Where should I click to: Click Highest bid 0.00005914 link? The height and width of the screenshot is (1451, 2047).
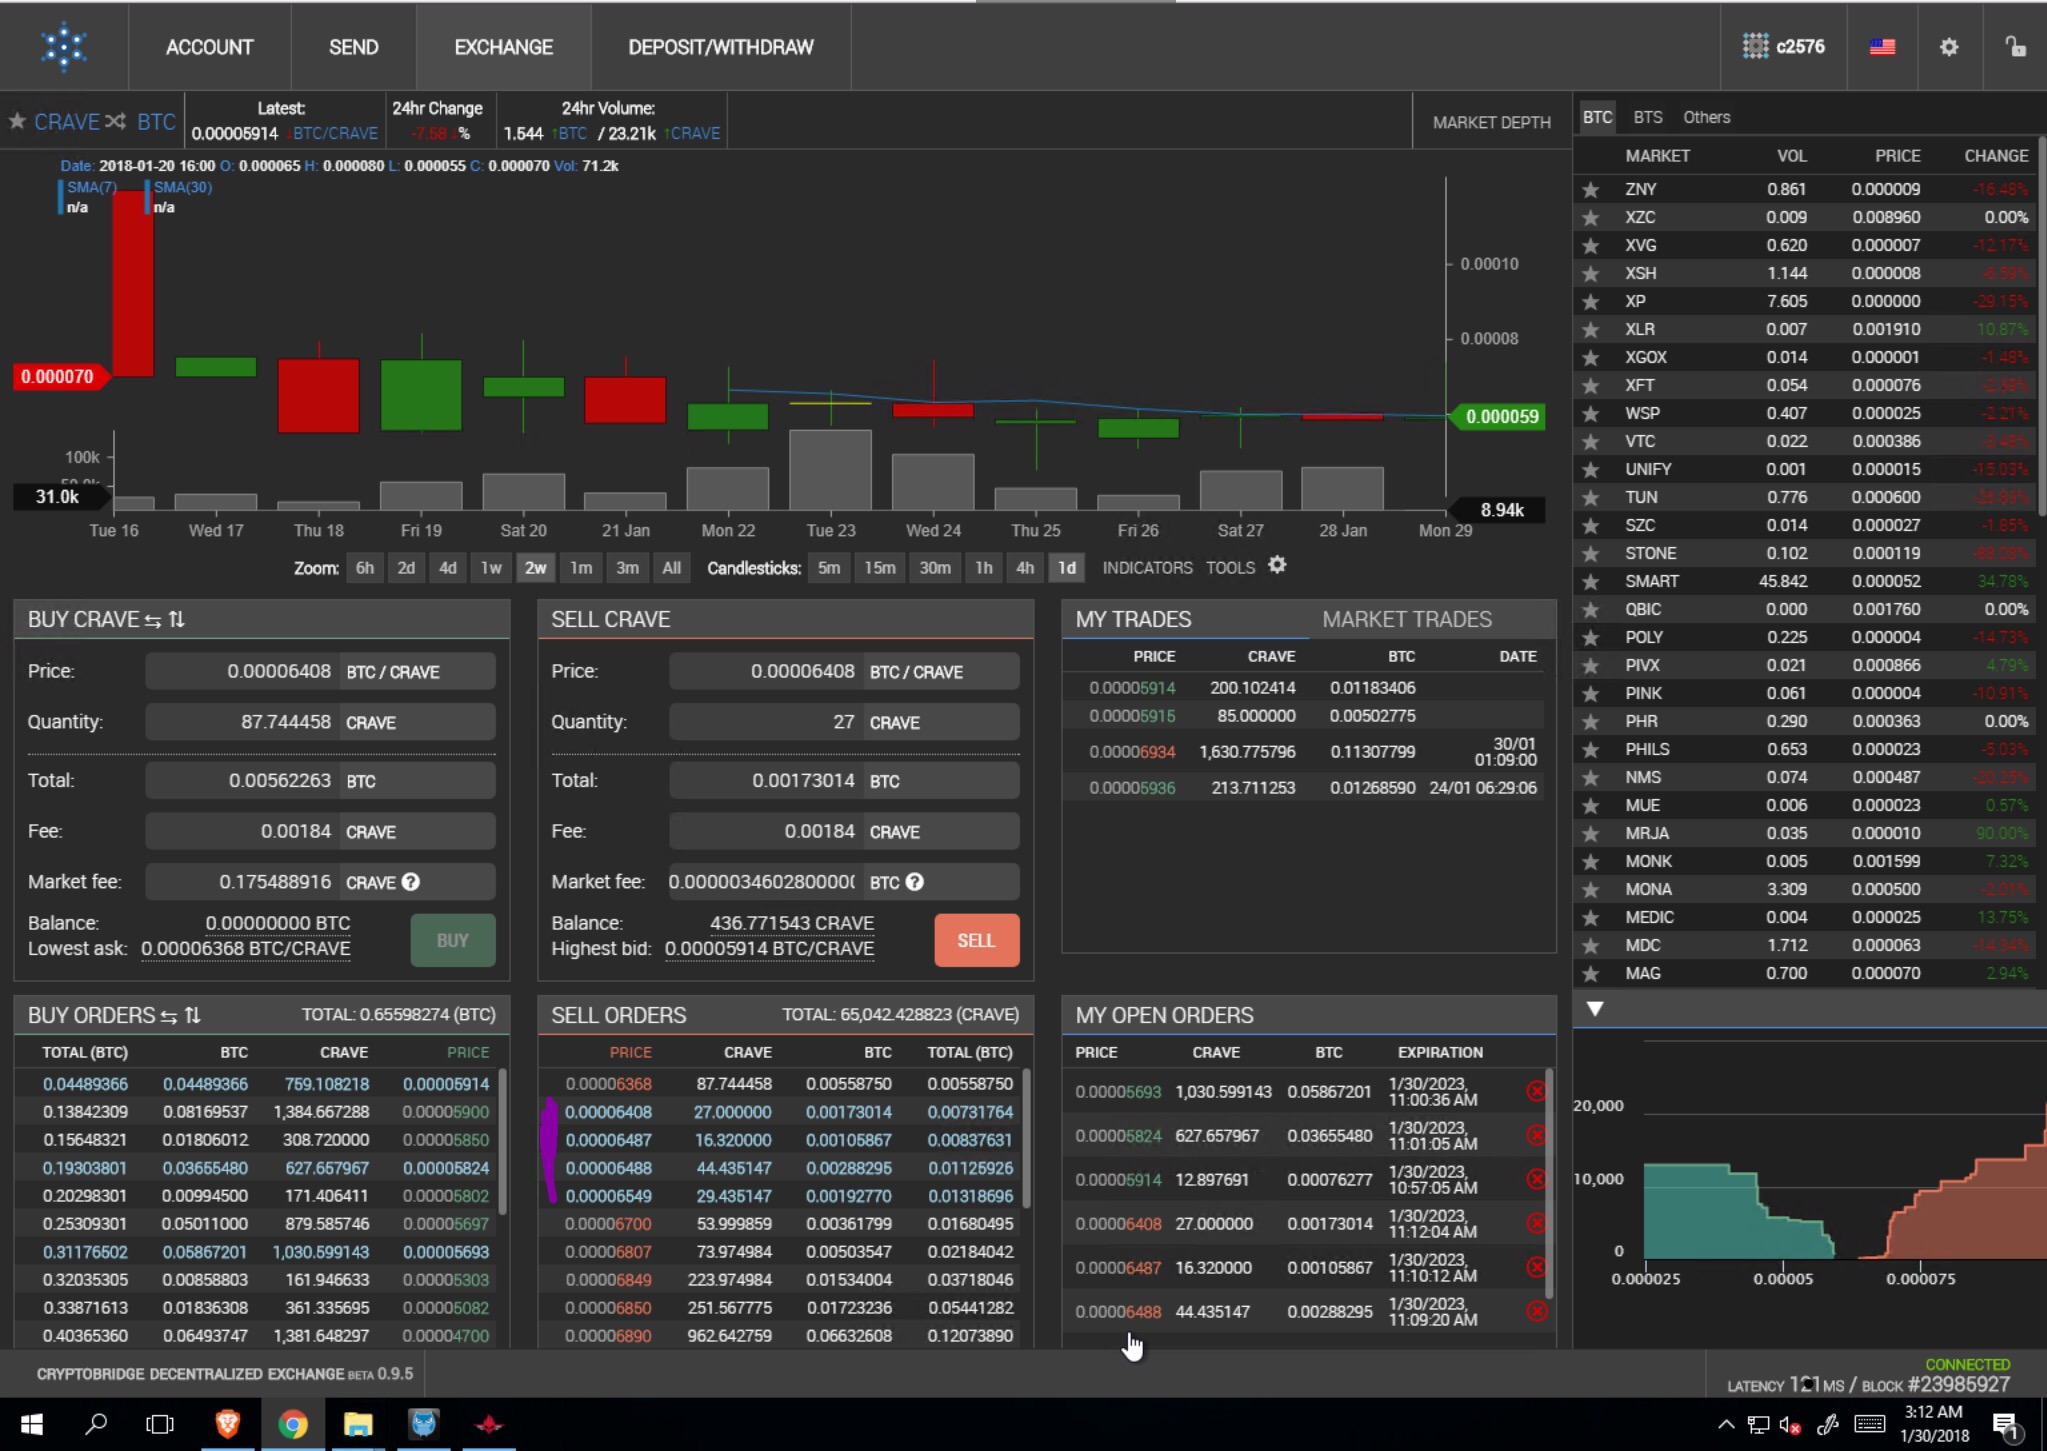click(x=769, y=948)
